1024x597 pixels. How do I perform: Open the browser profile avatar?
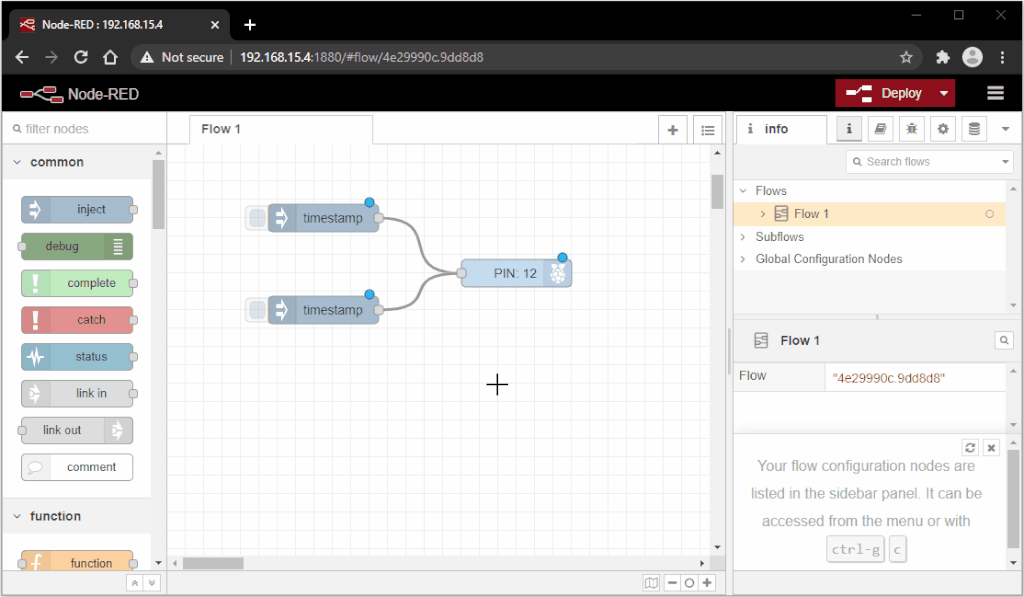[x=972, y=57]
